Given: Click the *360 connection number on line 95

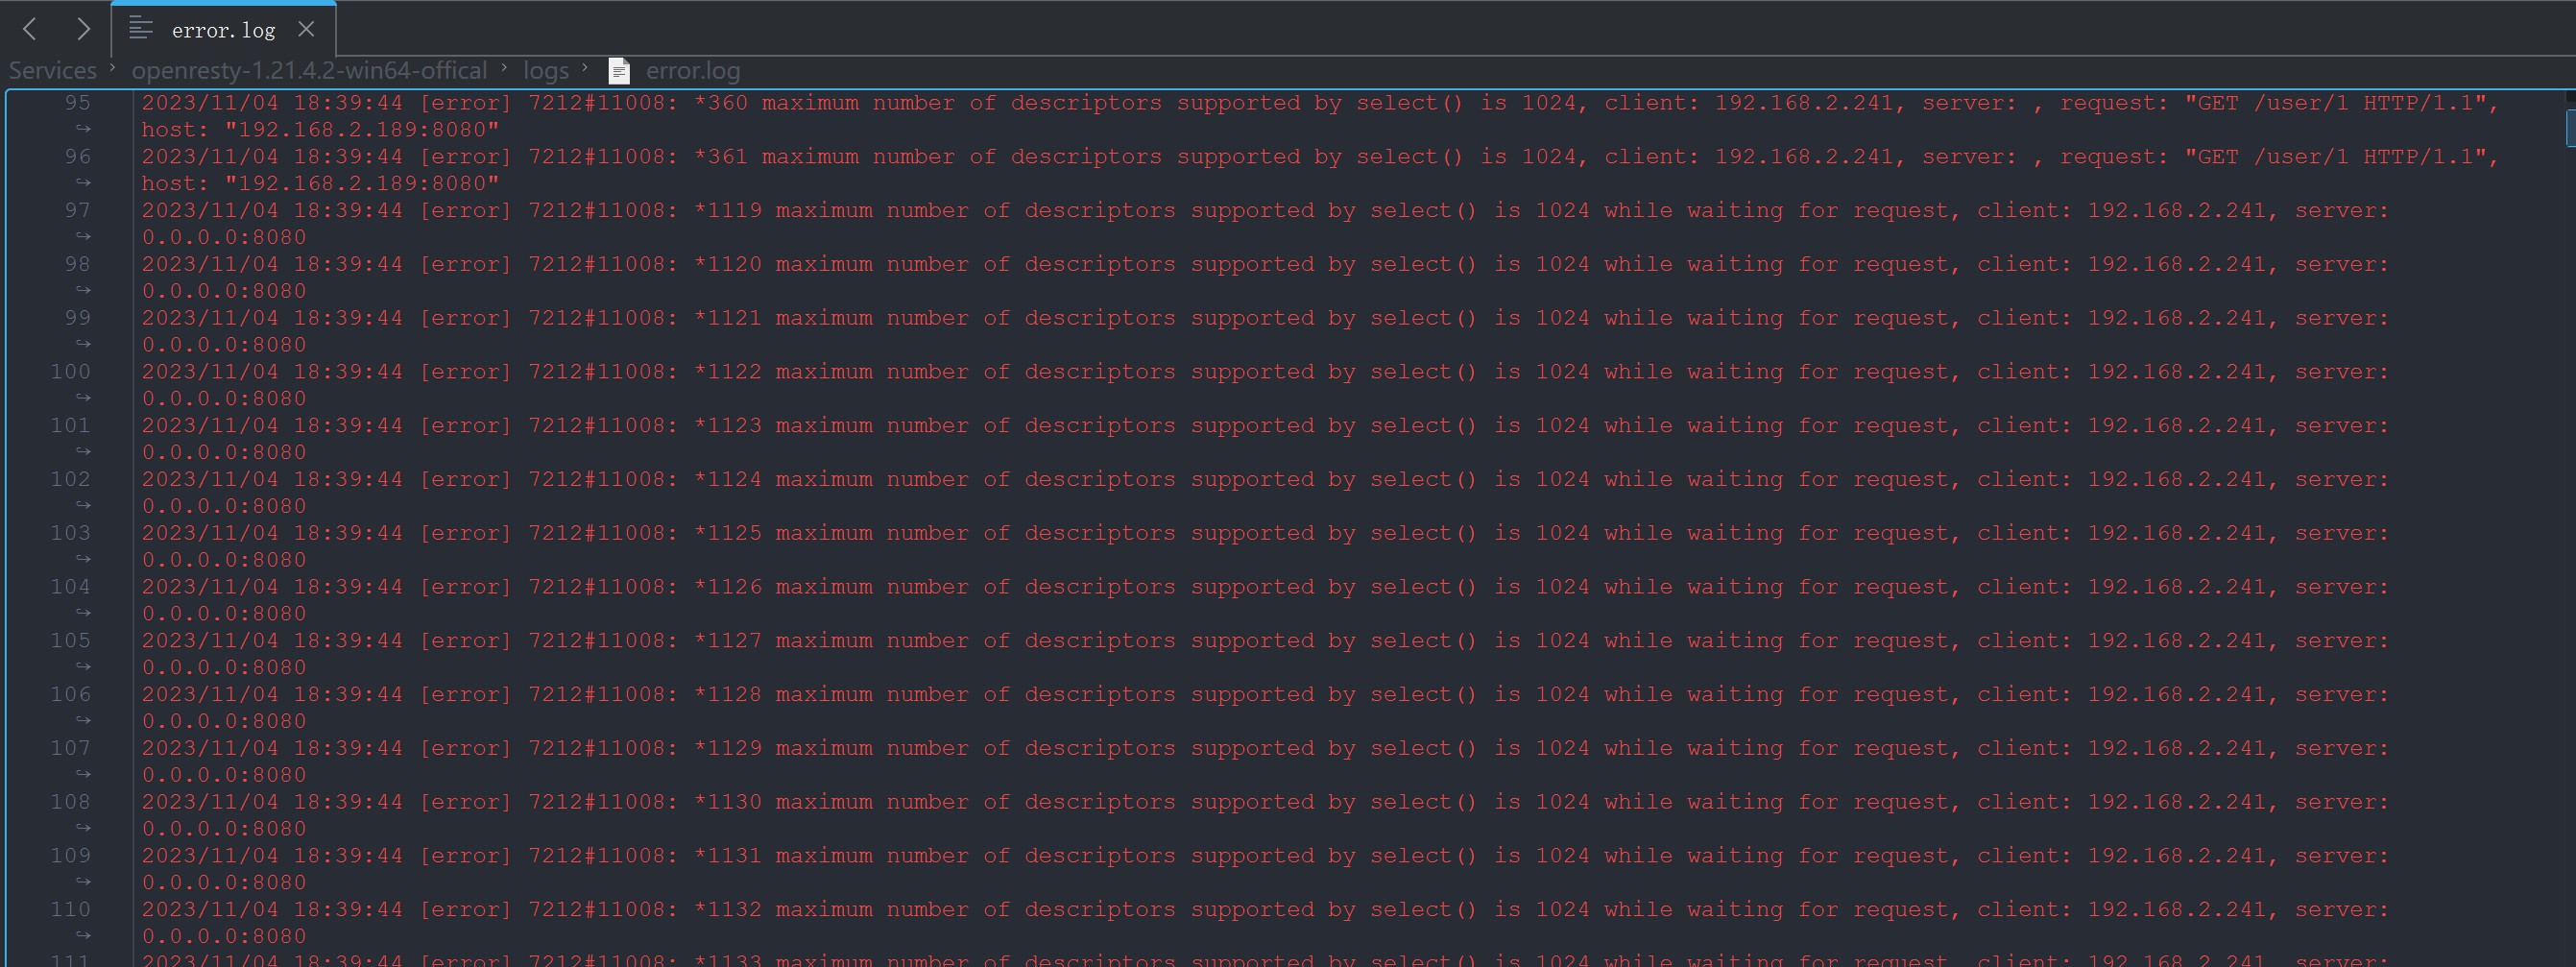Looking at the screenshot, I should tap(721, 103).
